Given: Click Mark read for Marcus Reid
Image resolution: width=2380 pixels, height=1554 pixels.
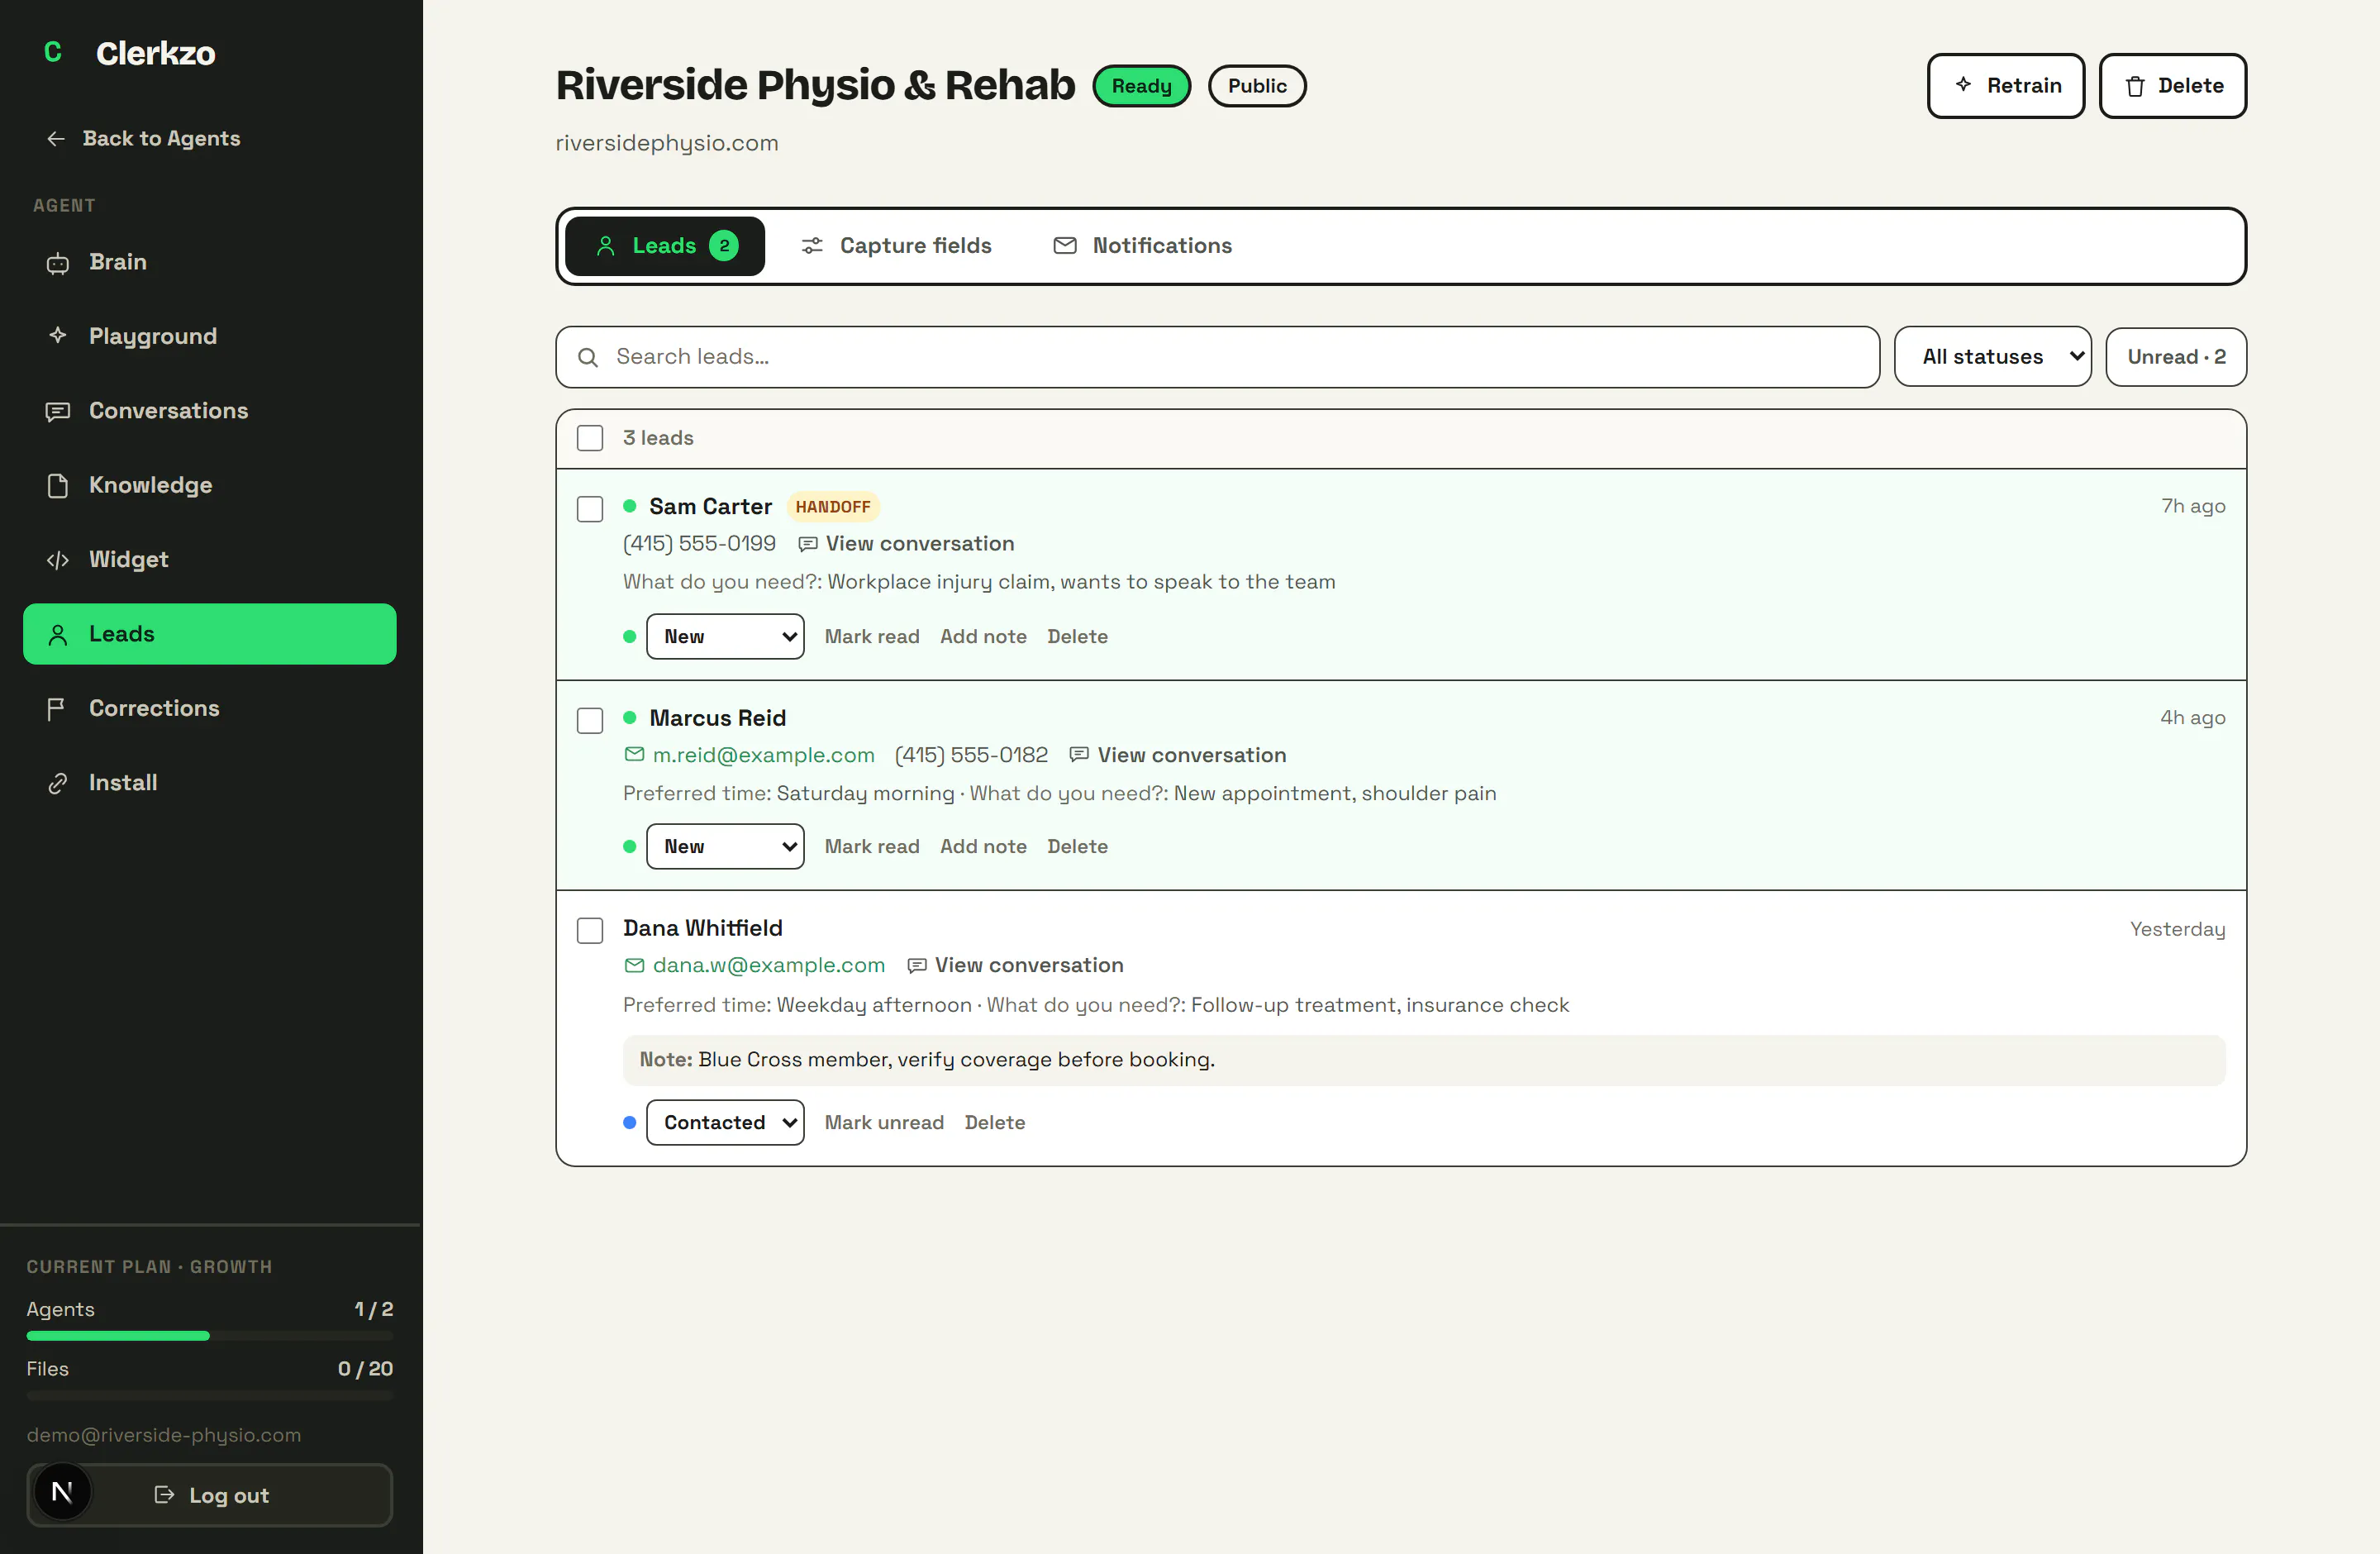Looking at the screenshot, I should (x=872, y=847).
